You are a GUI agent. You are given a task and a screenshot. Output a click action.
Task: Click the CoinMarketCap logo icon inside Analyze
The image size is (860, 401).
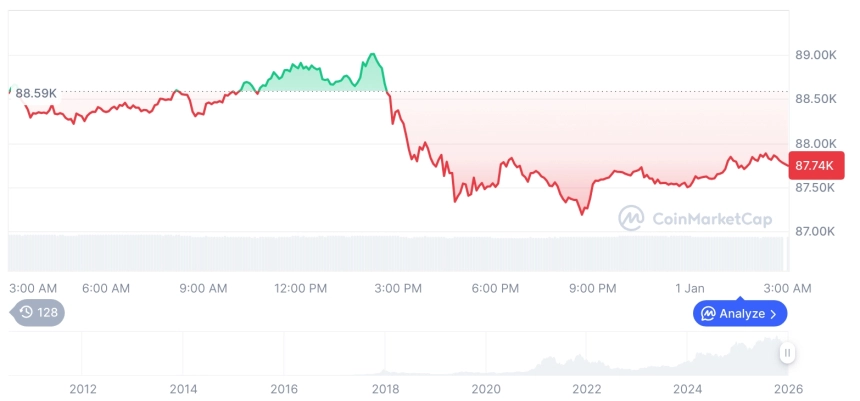click(708, 314)
